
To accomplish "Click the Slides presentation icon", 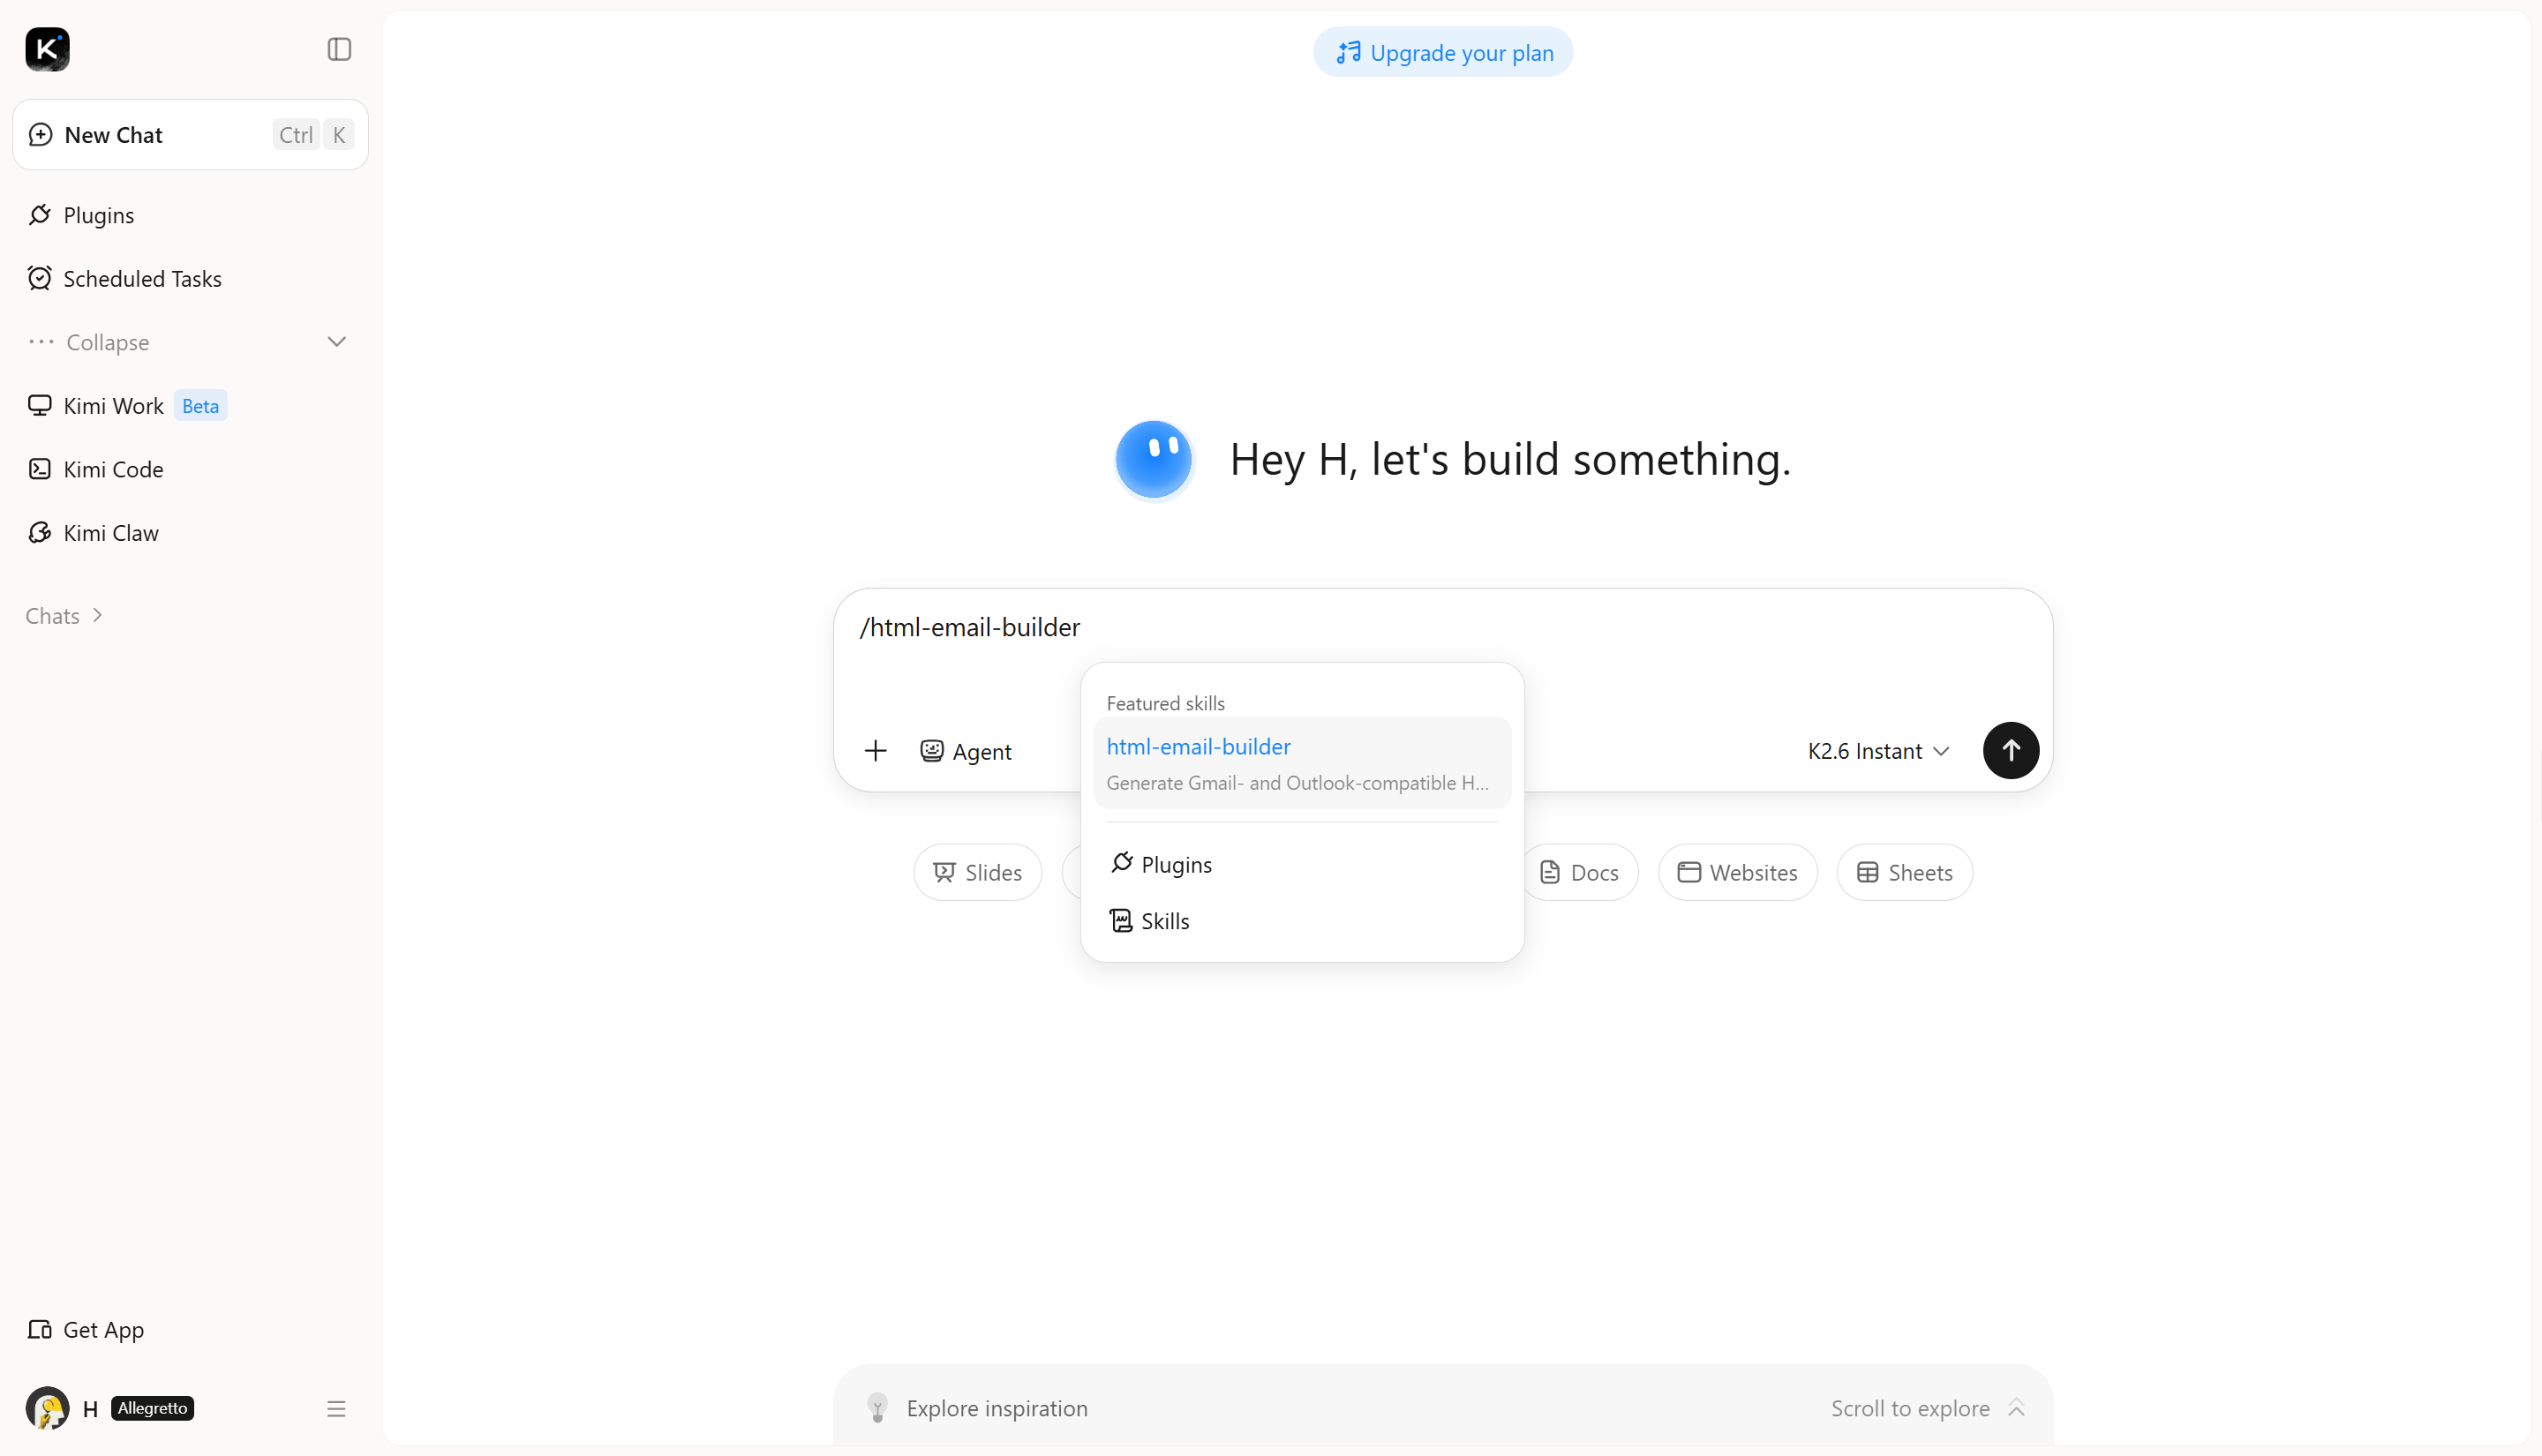I will tap(944, 873).
